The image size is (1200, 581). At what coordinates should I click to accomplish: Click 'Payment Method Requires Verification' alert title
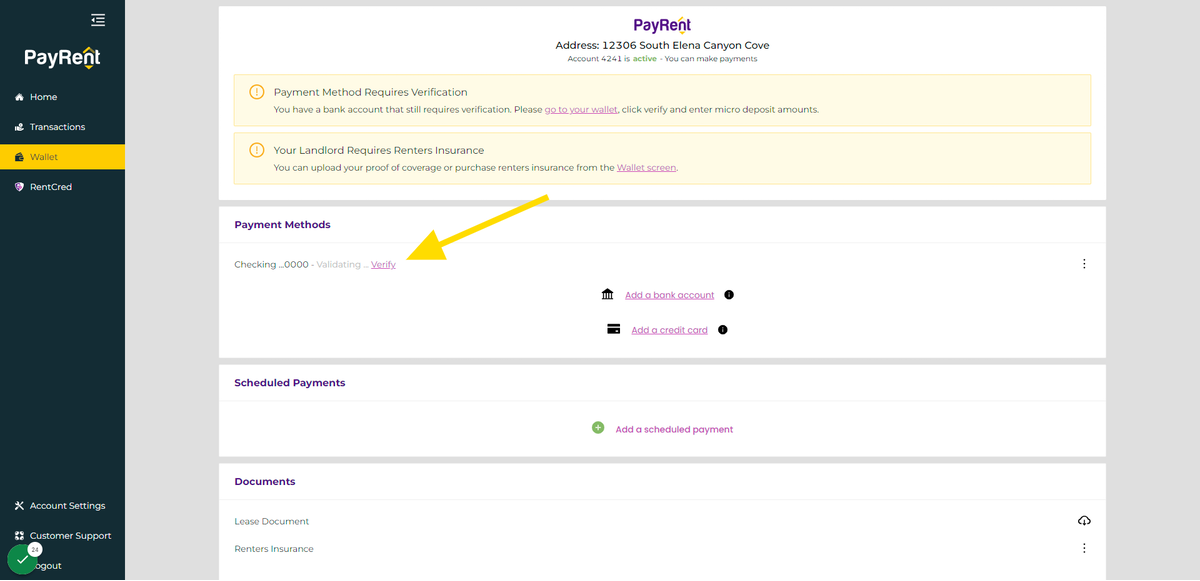[x=370, y=92]
